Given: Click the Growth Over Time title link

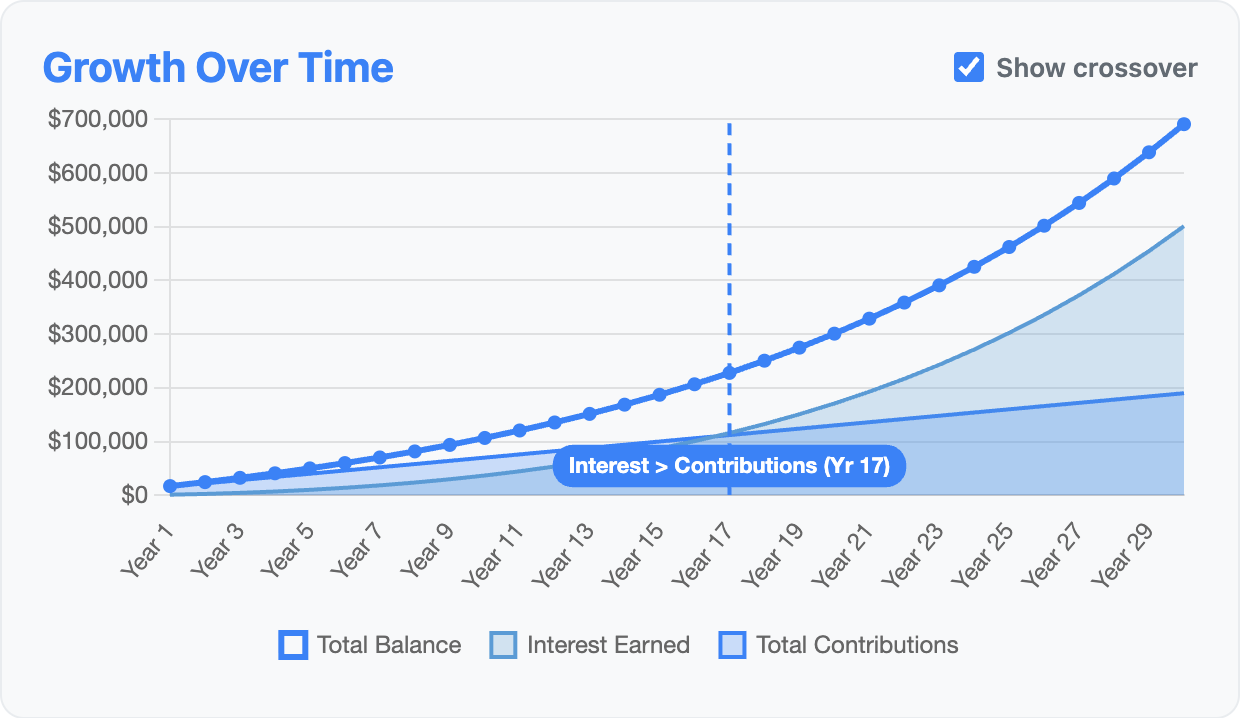Looking at the screenshot, I should point(219,68).
